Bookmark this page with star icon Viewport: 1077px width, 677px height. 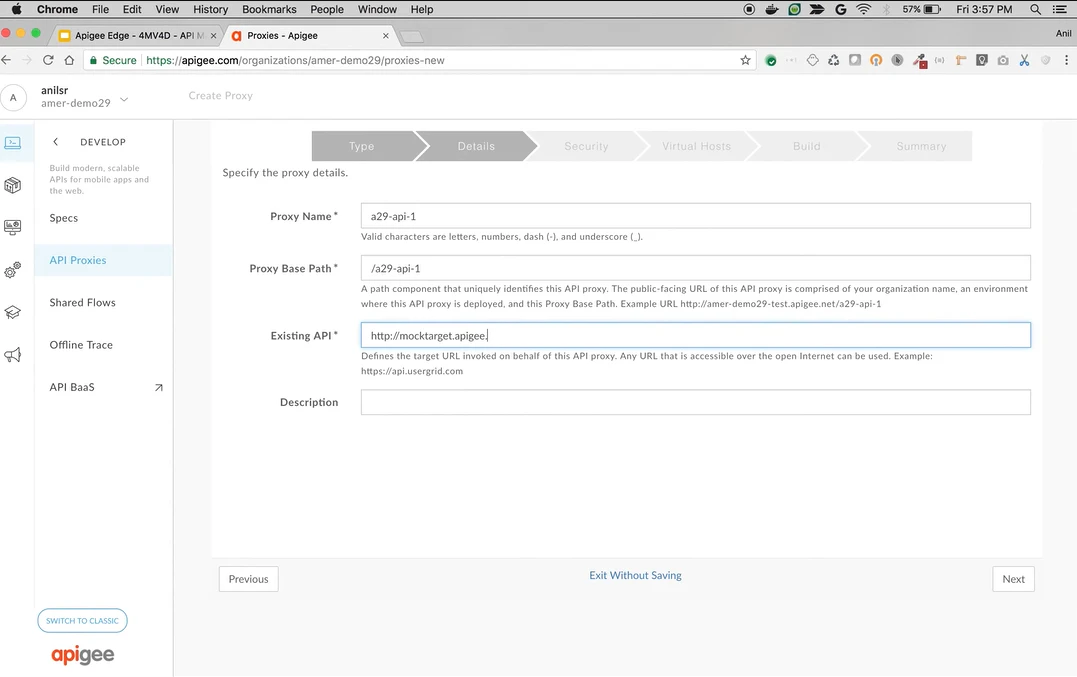[x=745, y=60]
